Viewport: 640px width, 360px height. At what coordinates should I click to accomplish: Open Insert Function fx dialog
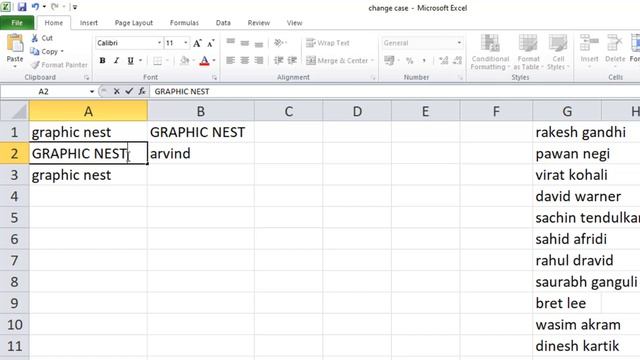point(142,91)
